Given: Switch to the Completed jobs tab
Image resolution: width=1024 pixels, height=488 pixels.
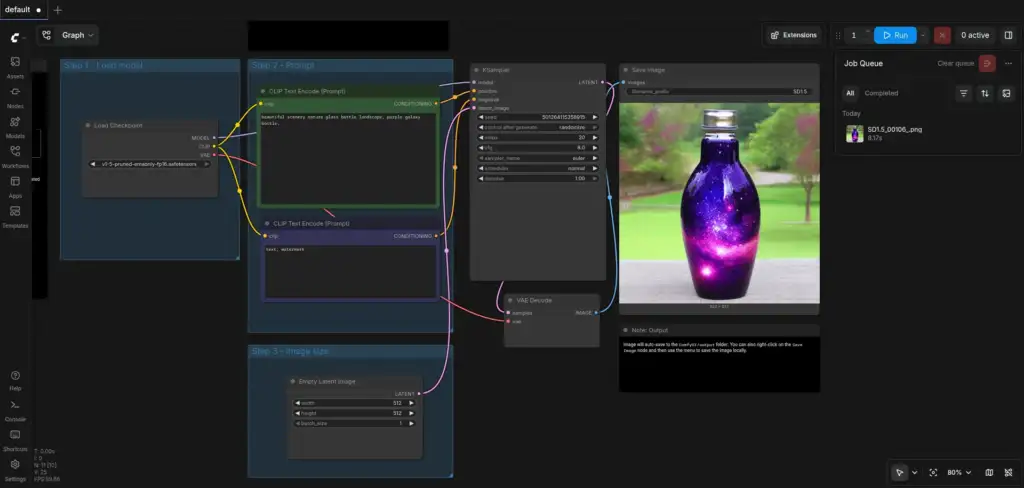Looking at the screenshot, I should 881,93.
